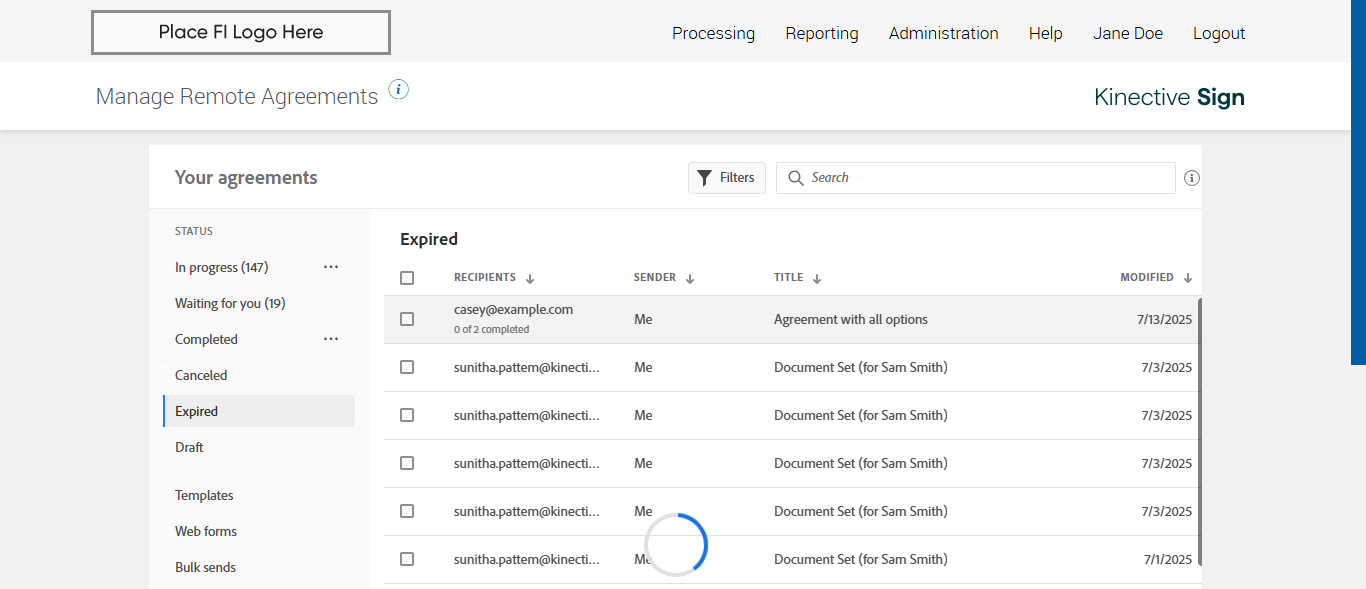Screen dimensions: 1366x589
Task: Open the Filters dropdown
Action: (727, 178)
